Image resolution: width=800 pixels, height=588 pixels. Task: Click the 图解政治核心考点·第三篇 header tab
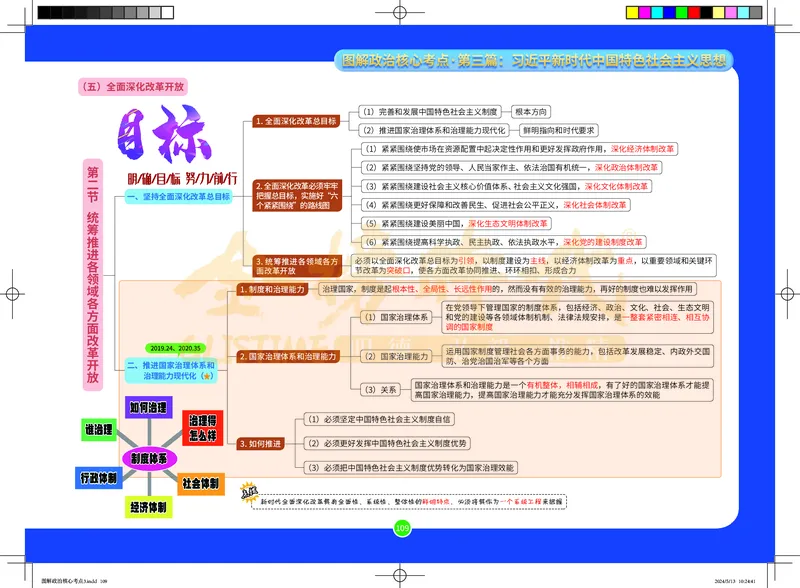tap(540, 59)
